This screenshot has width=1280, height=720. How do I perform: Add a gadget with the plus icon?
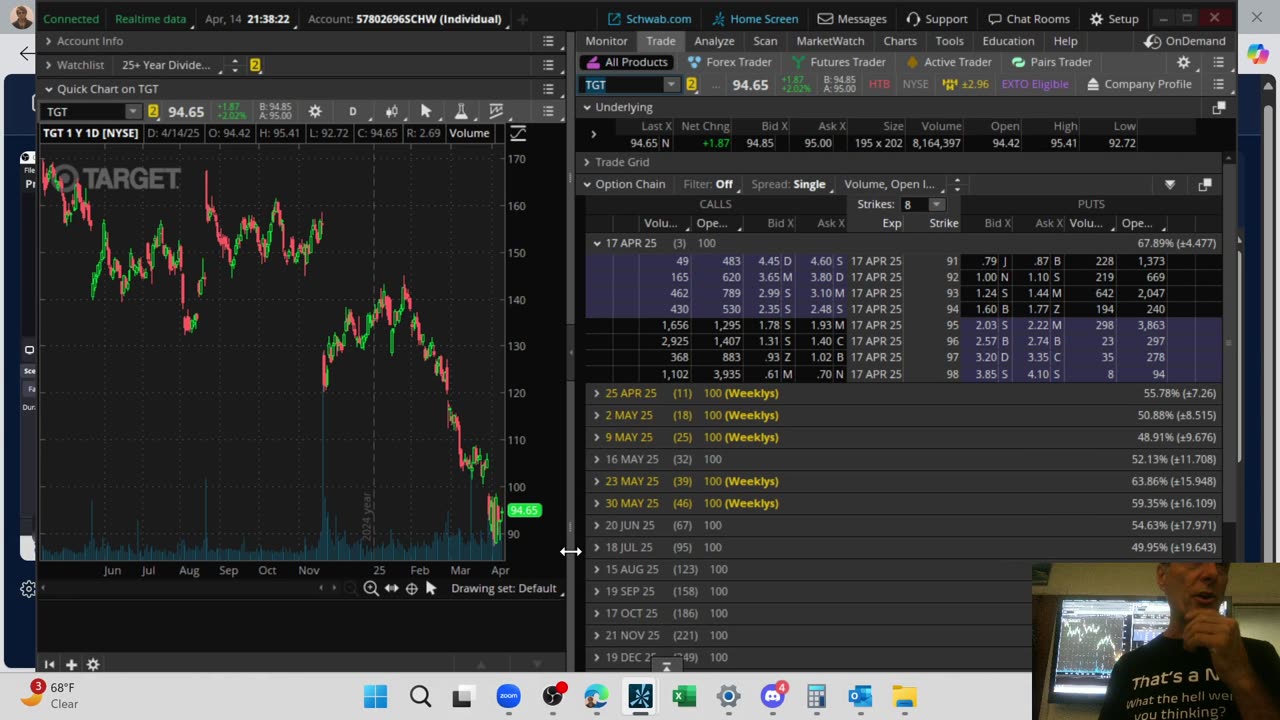point(71,664)
